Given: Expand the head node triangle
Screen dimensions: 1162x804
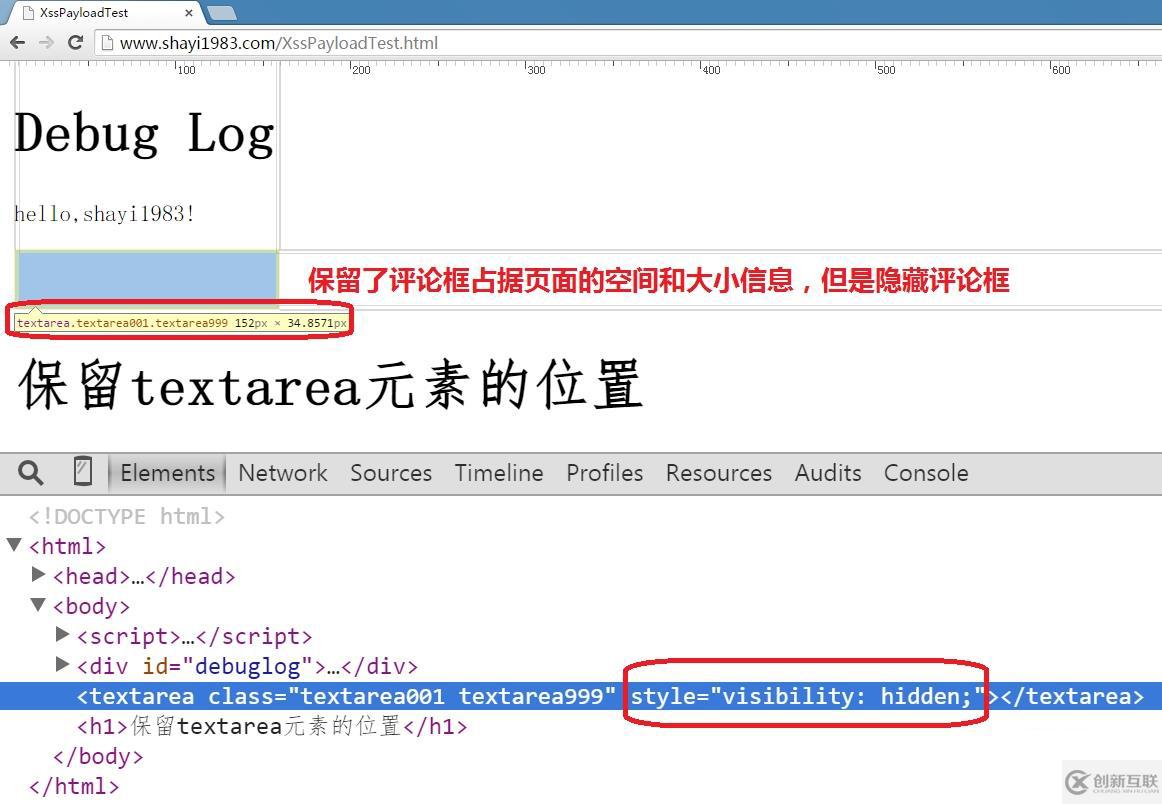Looking at the screenshot, I should (39, 574).
